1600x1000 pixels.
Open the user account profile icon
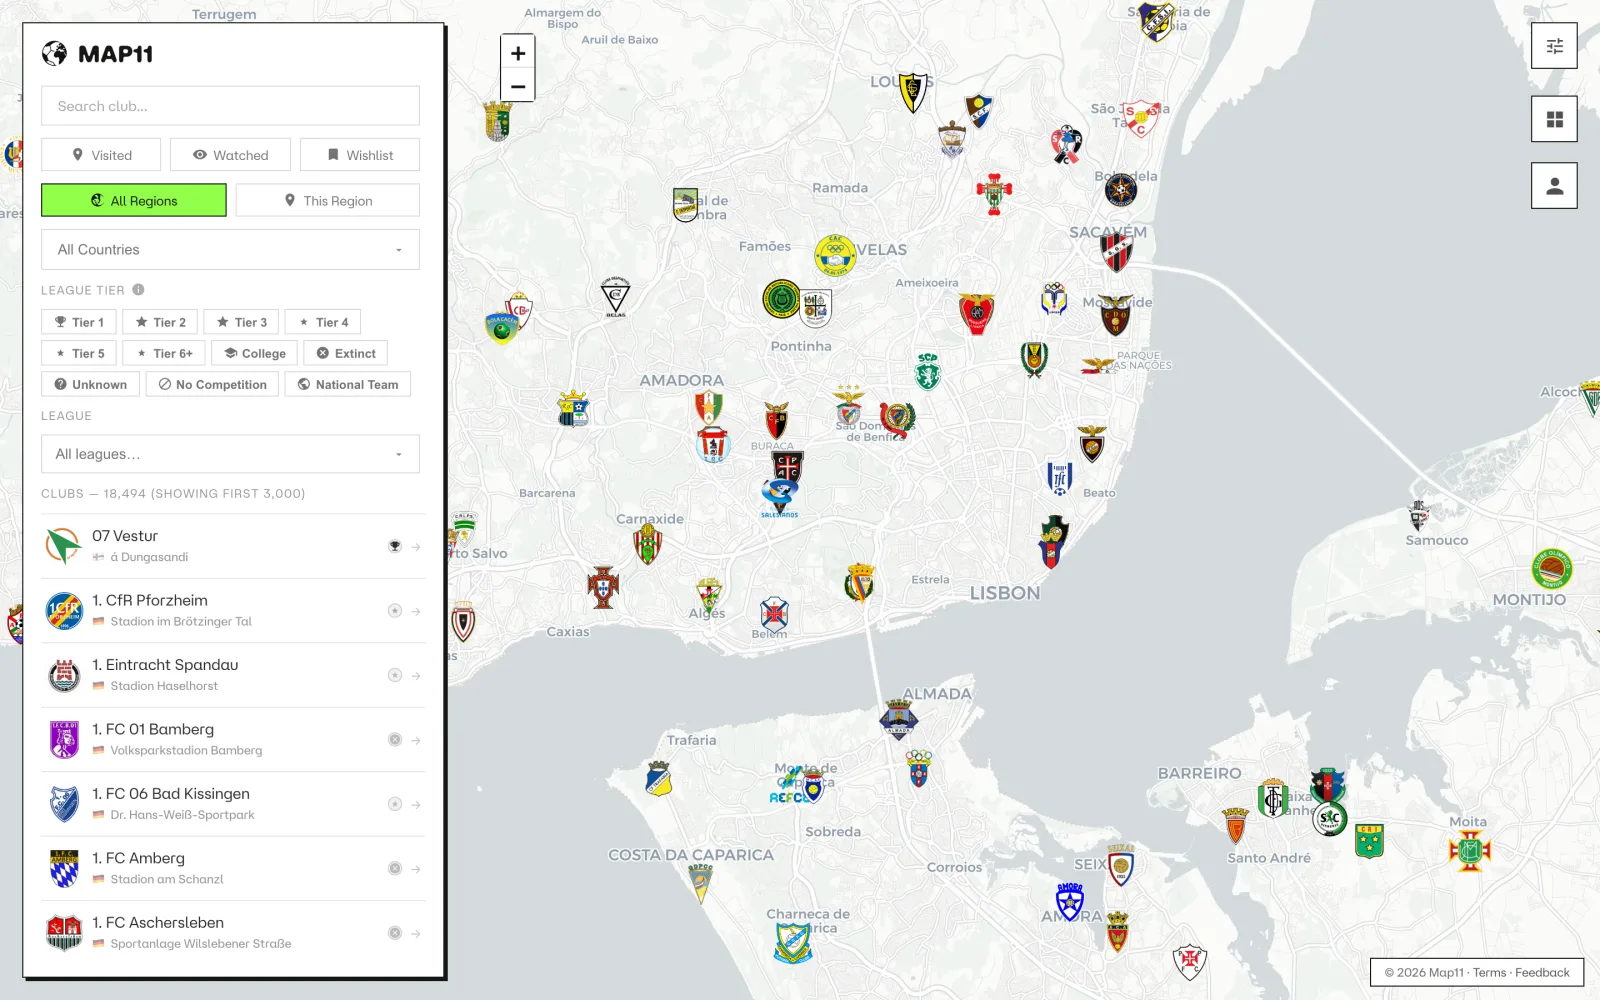coord(1554,186)
